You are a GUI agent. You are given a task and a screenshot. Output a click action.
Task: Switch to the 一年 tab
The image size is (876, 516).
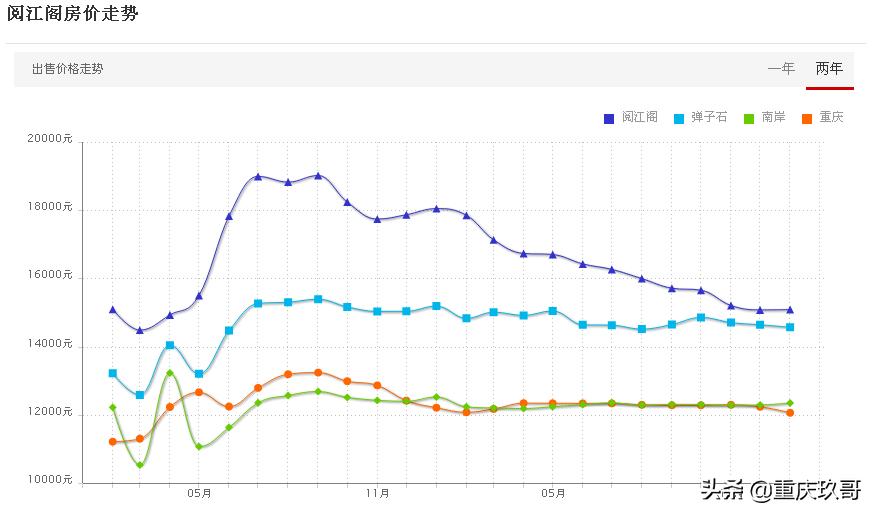coord(781,69)
